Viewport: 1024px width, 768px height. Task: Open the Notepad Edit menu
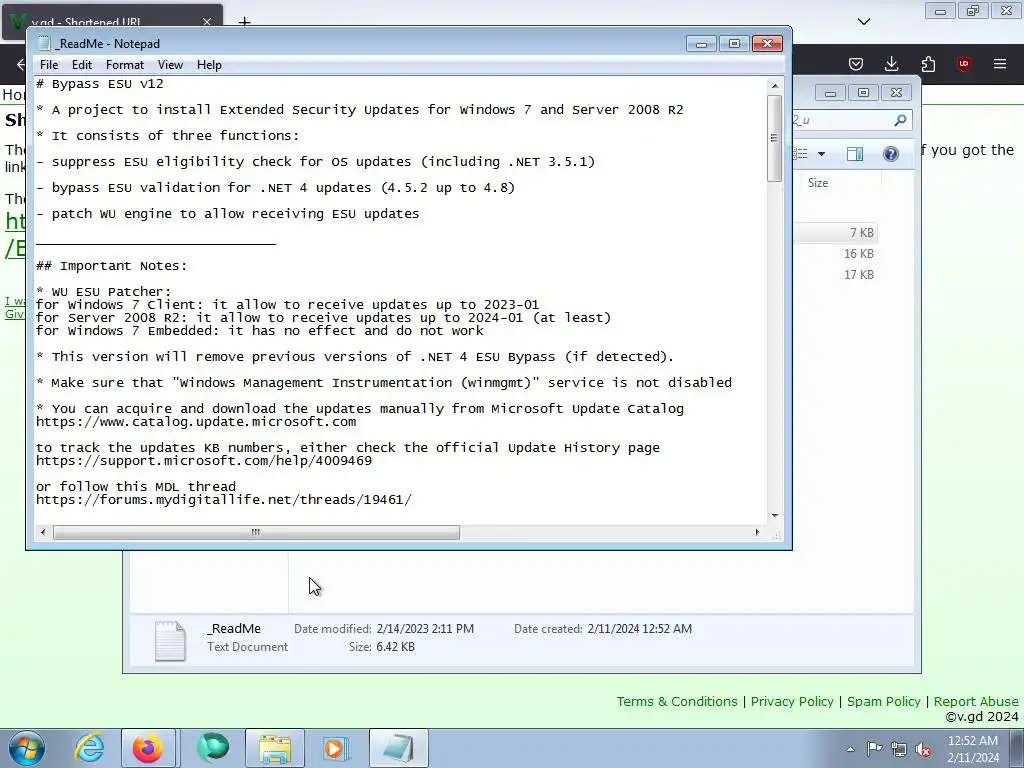(82, 65)
